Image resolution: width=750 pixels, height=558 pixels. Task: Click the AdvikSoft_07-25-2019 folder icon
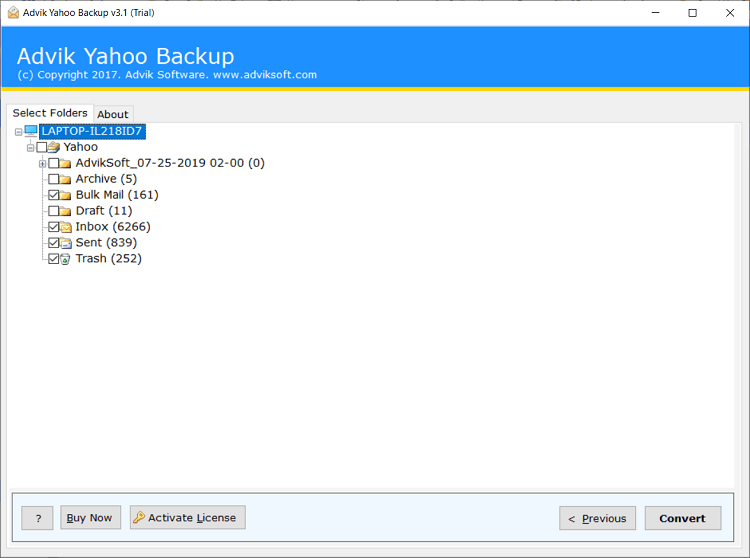[x=66, y=164]
